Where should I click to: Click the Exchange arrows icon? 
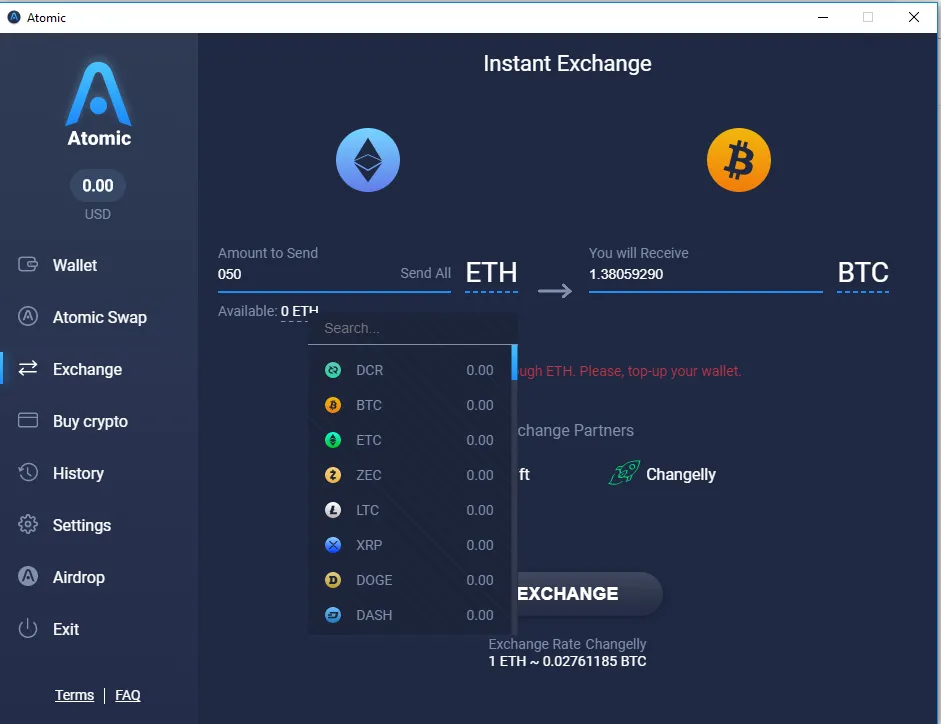28,368
